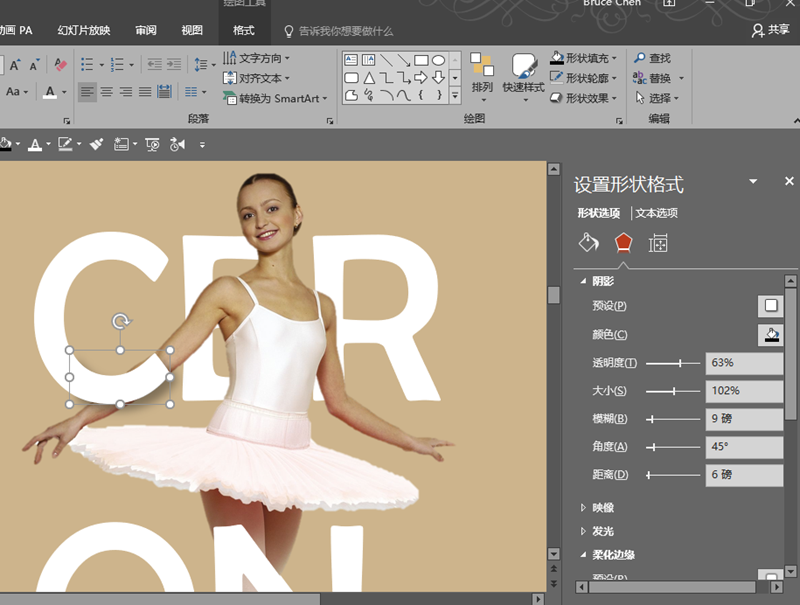Image resolution: width=800 pixels, height=605 pixels.
Task: Click the numbered list icon
Action: (117, 64)
